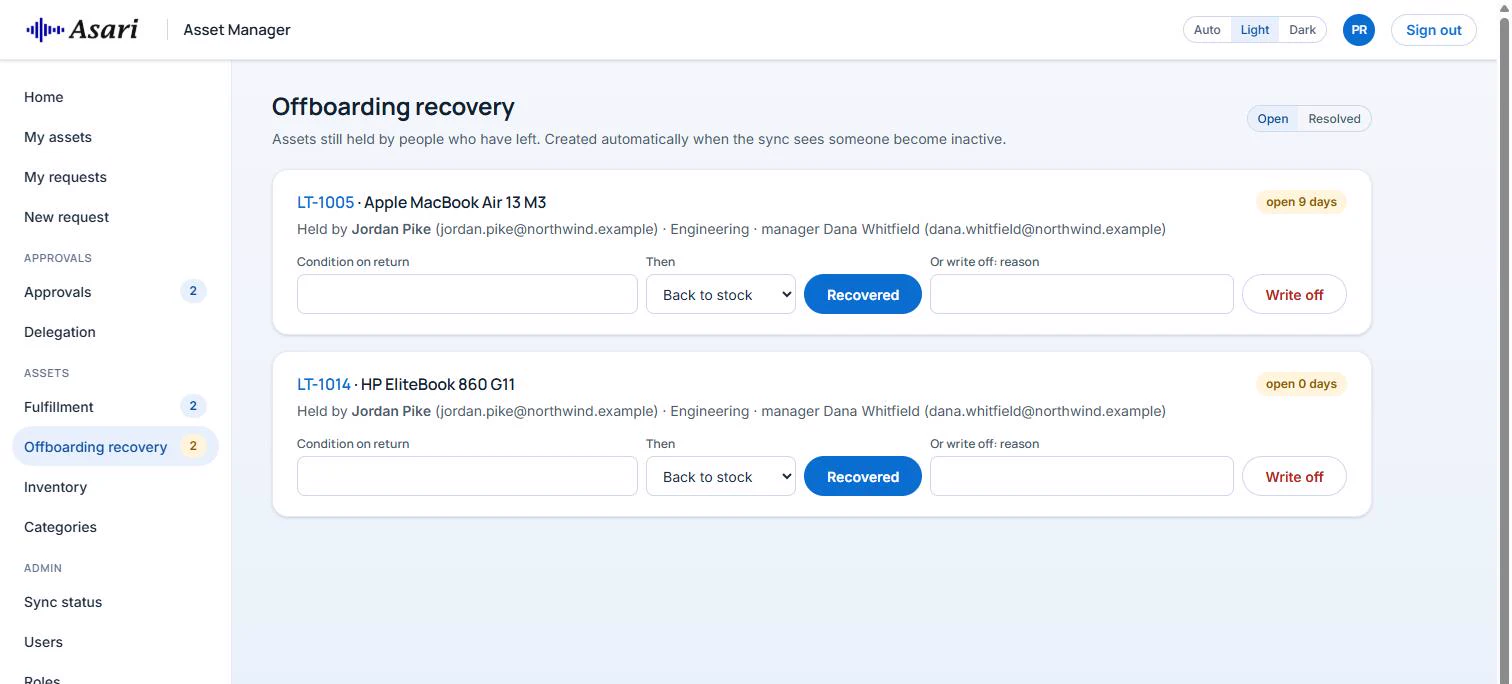
Task: Open Sync status page
Action: [x=115, y=602]
